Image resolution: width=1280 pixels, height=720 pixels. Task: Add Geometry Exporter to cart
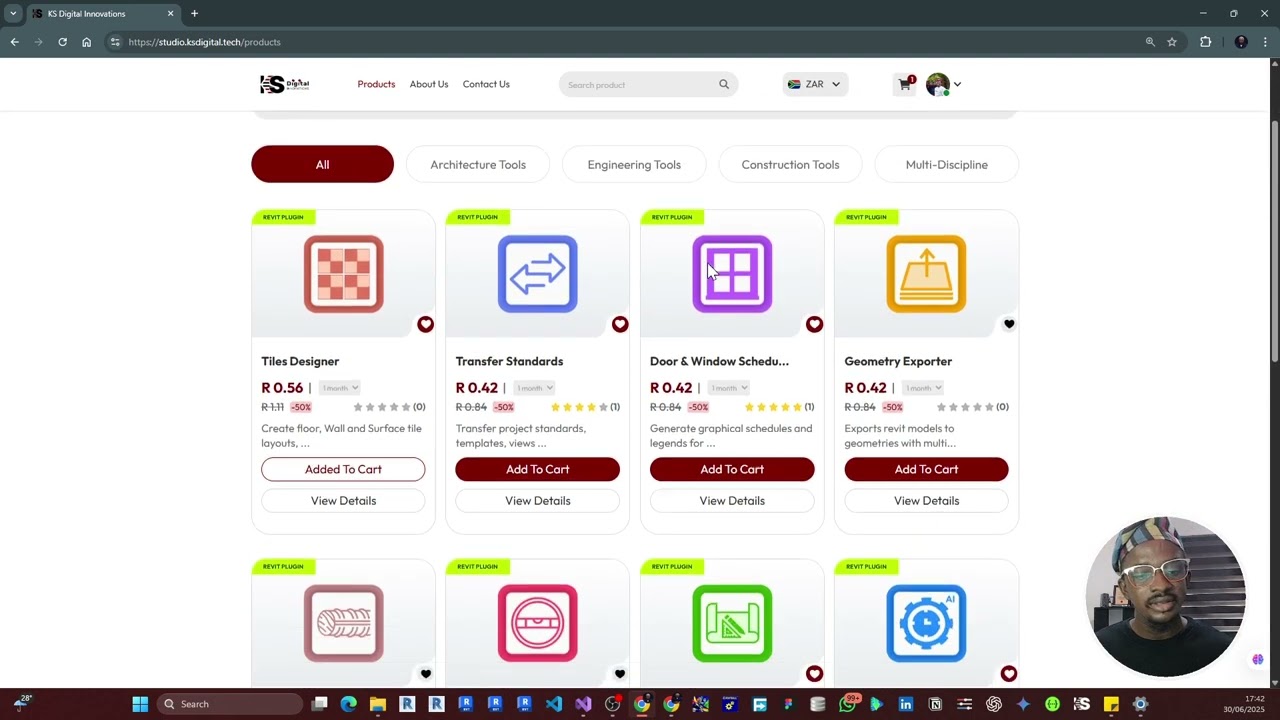[926, 469]
